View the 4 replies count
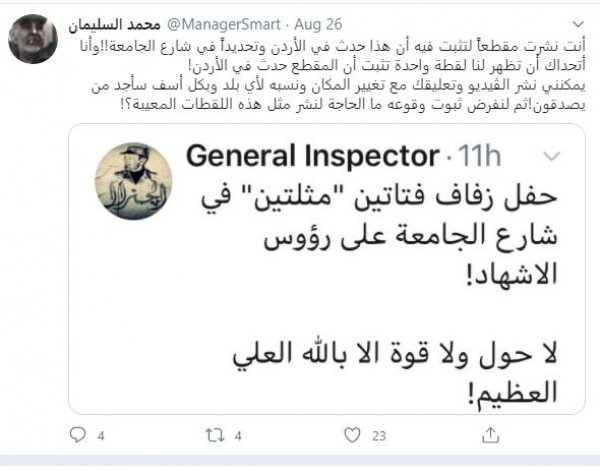Viewport: 600px width, 472px height. [x=100, y=437]
